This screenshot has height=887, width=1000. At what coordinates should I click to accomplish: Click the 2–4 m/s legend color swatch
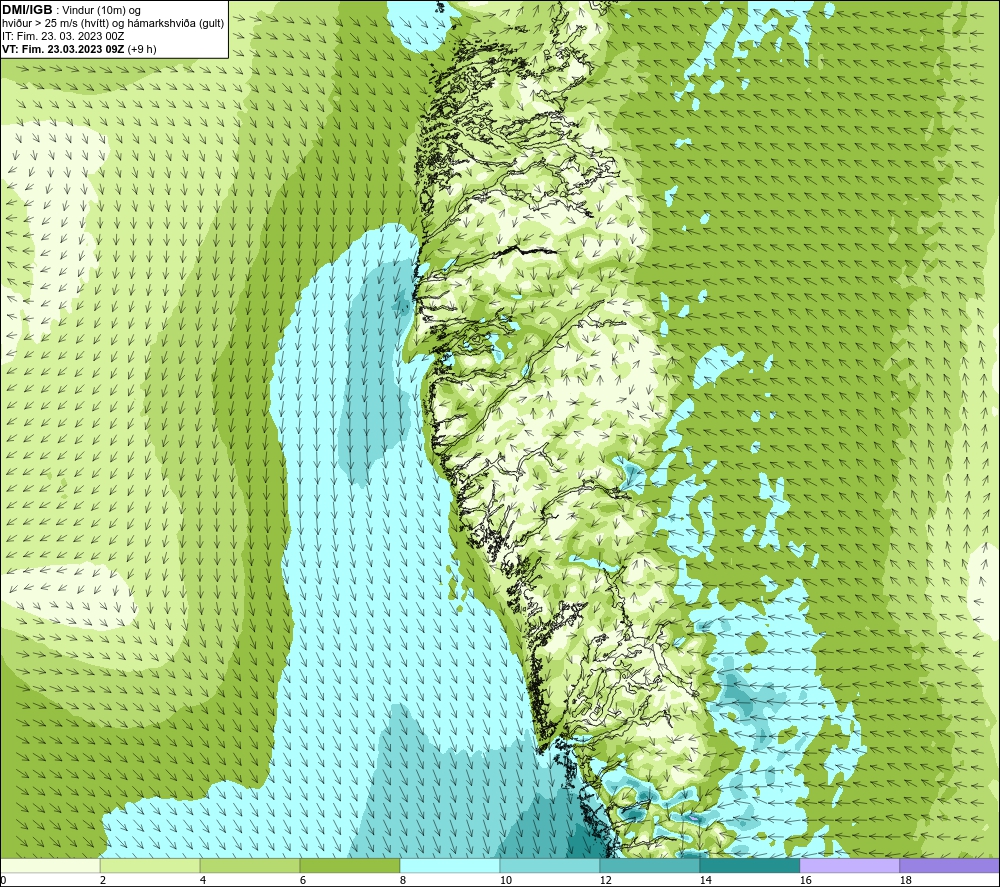pyautogui.click(x=150, y=866)
